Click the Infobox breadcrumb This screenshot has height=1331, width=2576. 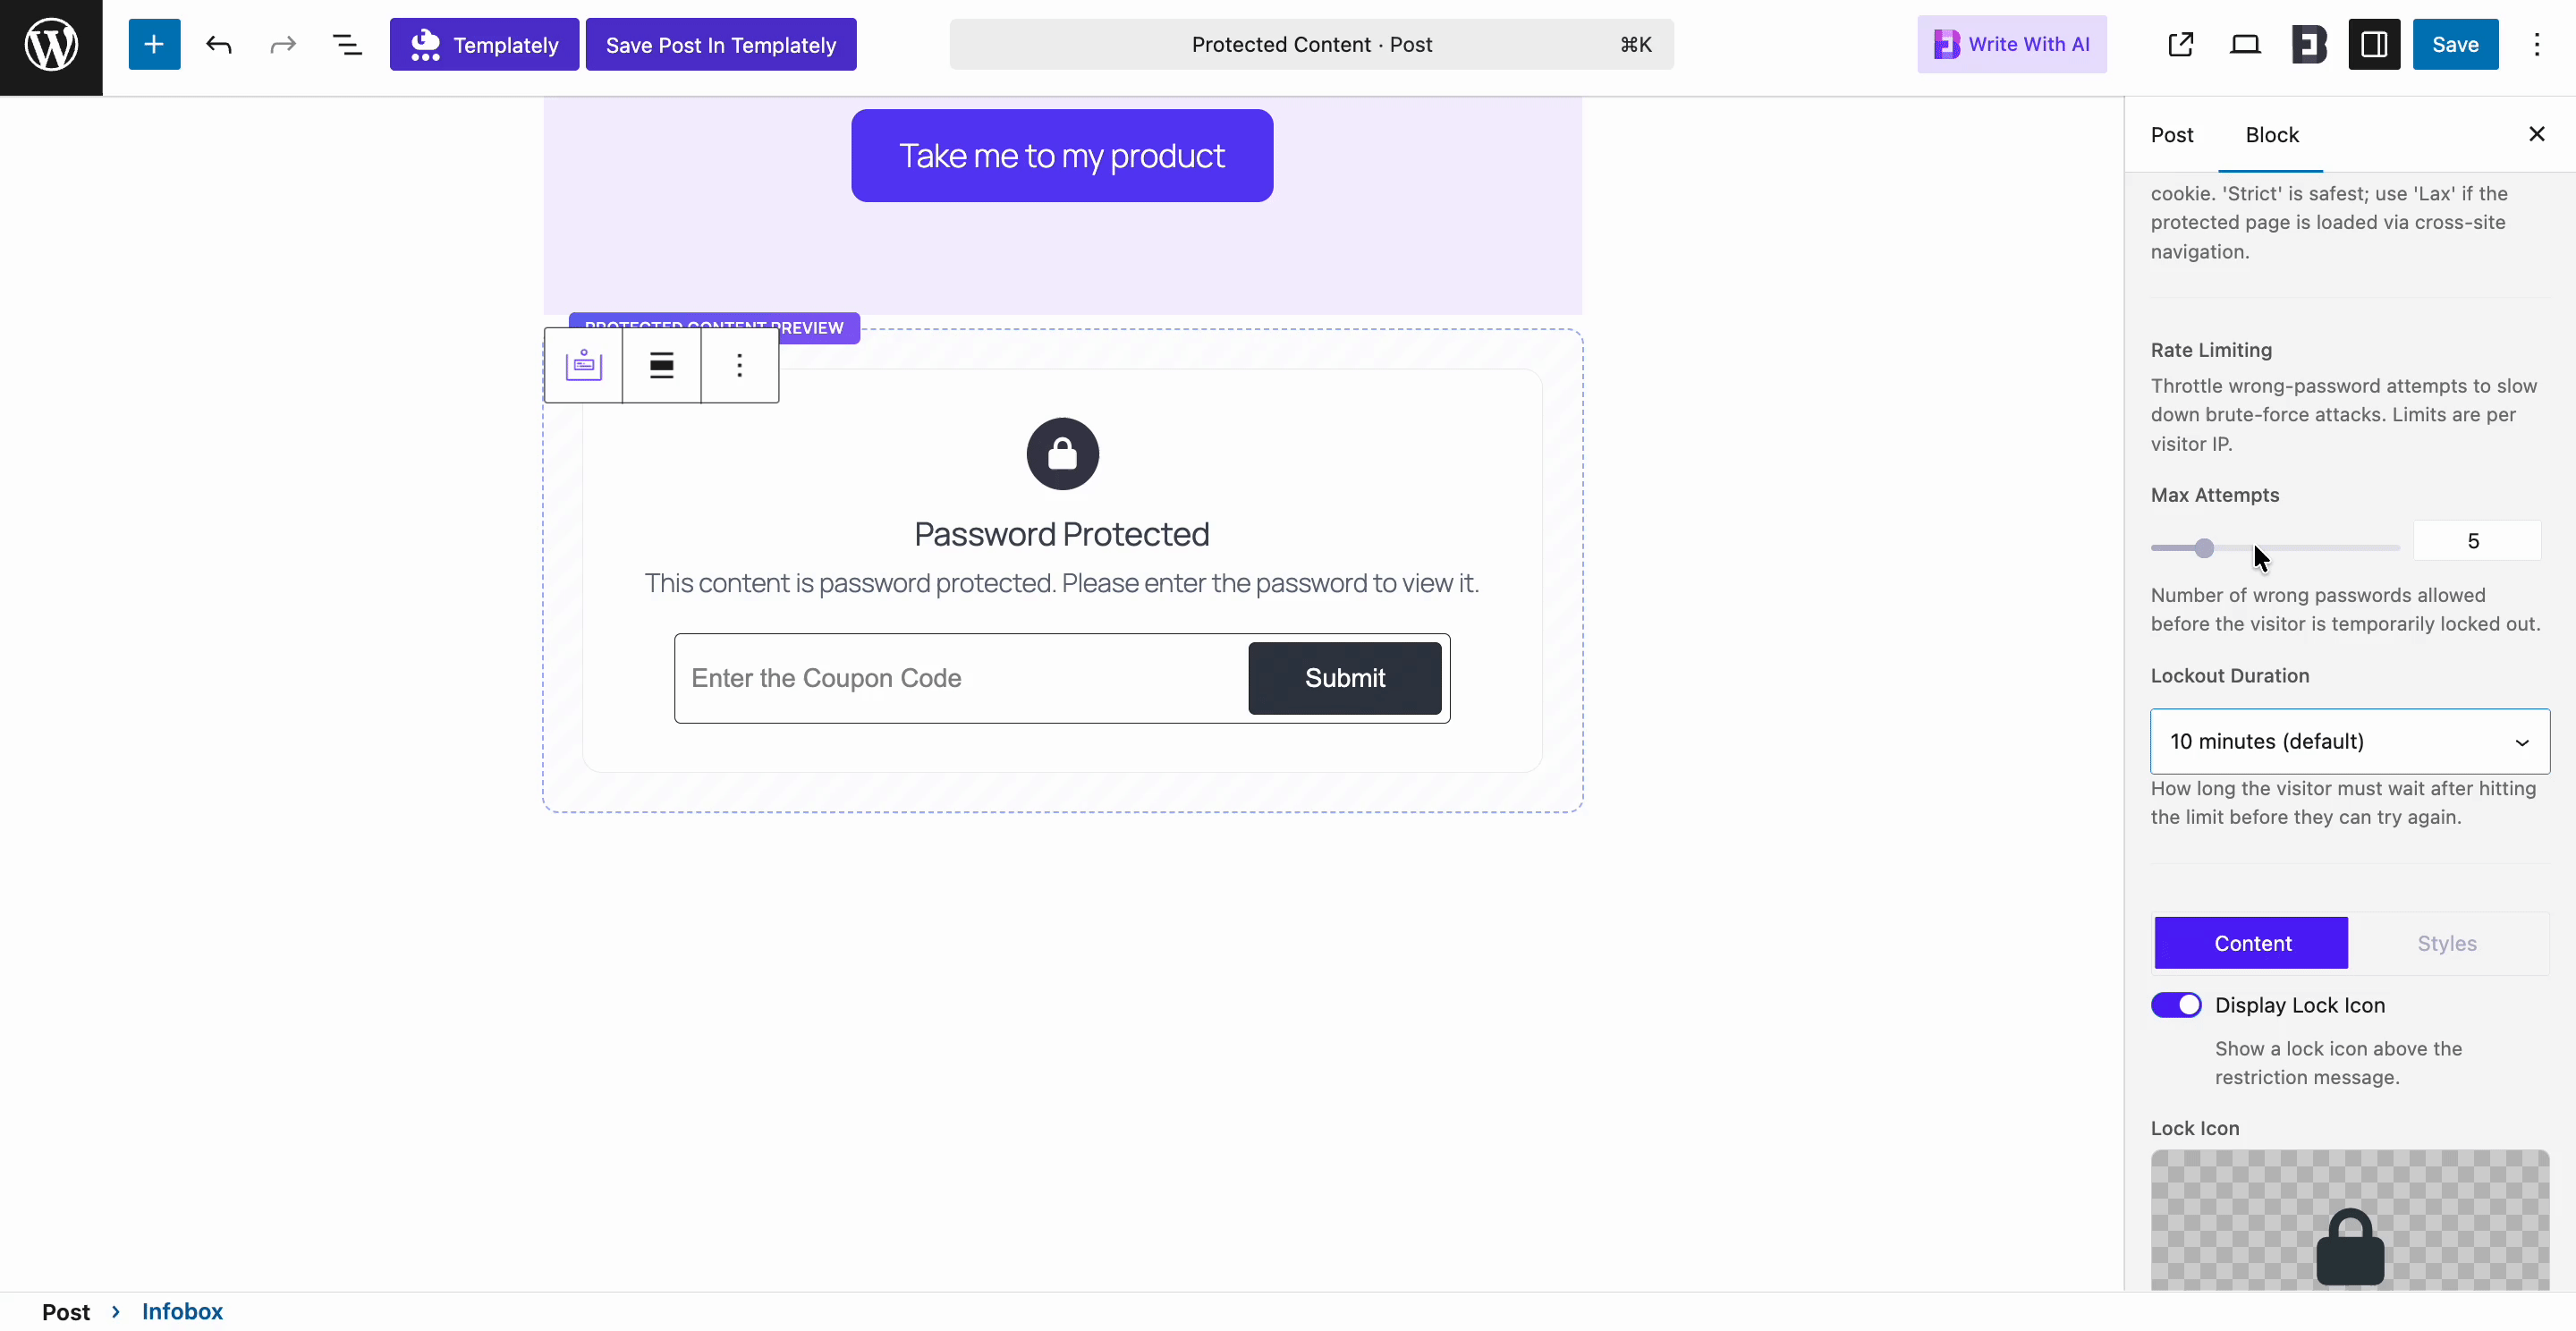tap(182, 1312)
